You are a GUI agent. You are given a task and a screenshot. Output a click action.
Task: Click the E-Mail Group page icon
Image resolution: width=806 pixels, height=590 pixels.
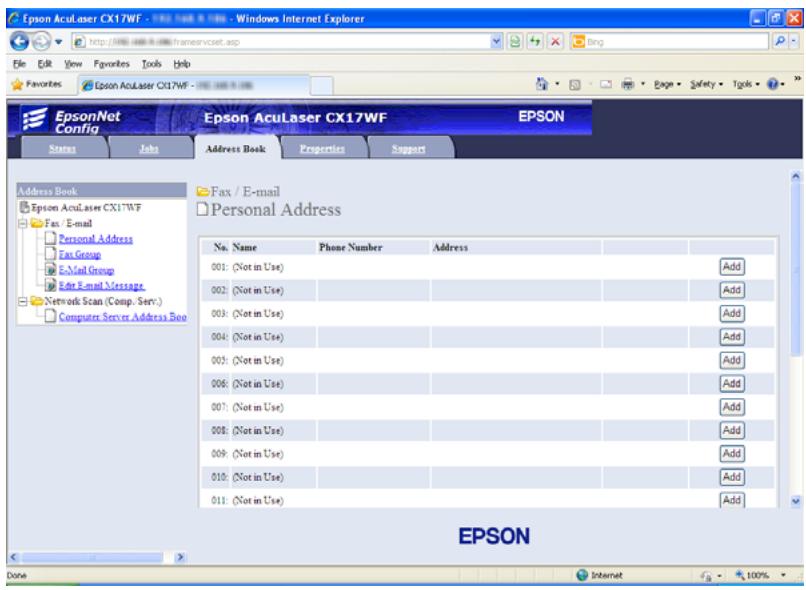50,270
